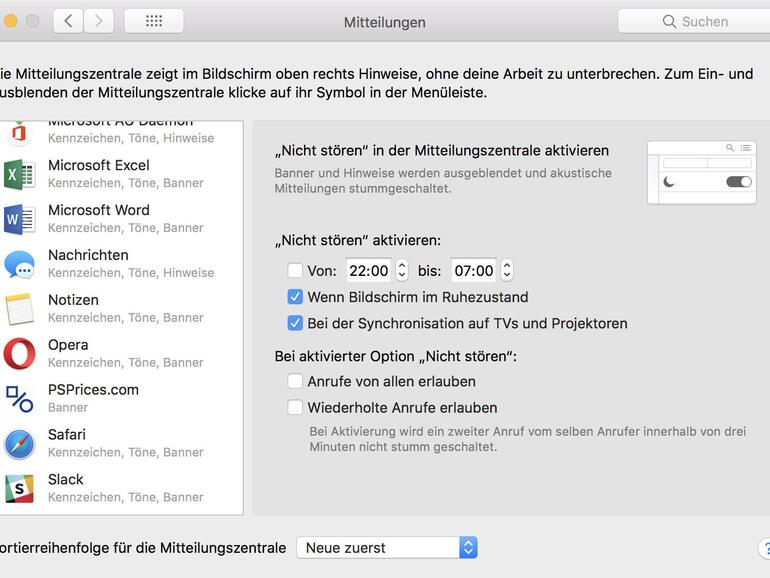Click the Do Not Disturb preview thumbnail
Image resolution: width=770 pixels, height=578 pixels.
tap(702, 172)
